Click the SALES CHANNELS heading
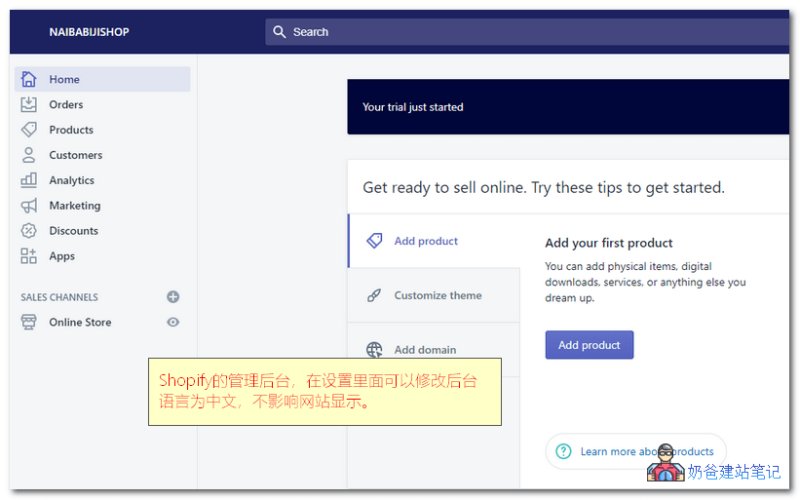This screenshot has width=800, height=500. pyautogui.click(x=59, y=297)
